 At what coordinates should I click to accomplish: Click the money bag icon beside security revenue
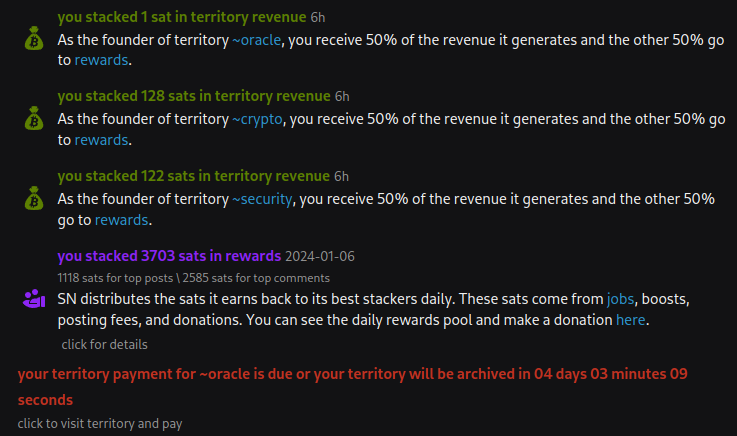(x=34, y=199)
